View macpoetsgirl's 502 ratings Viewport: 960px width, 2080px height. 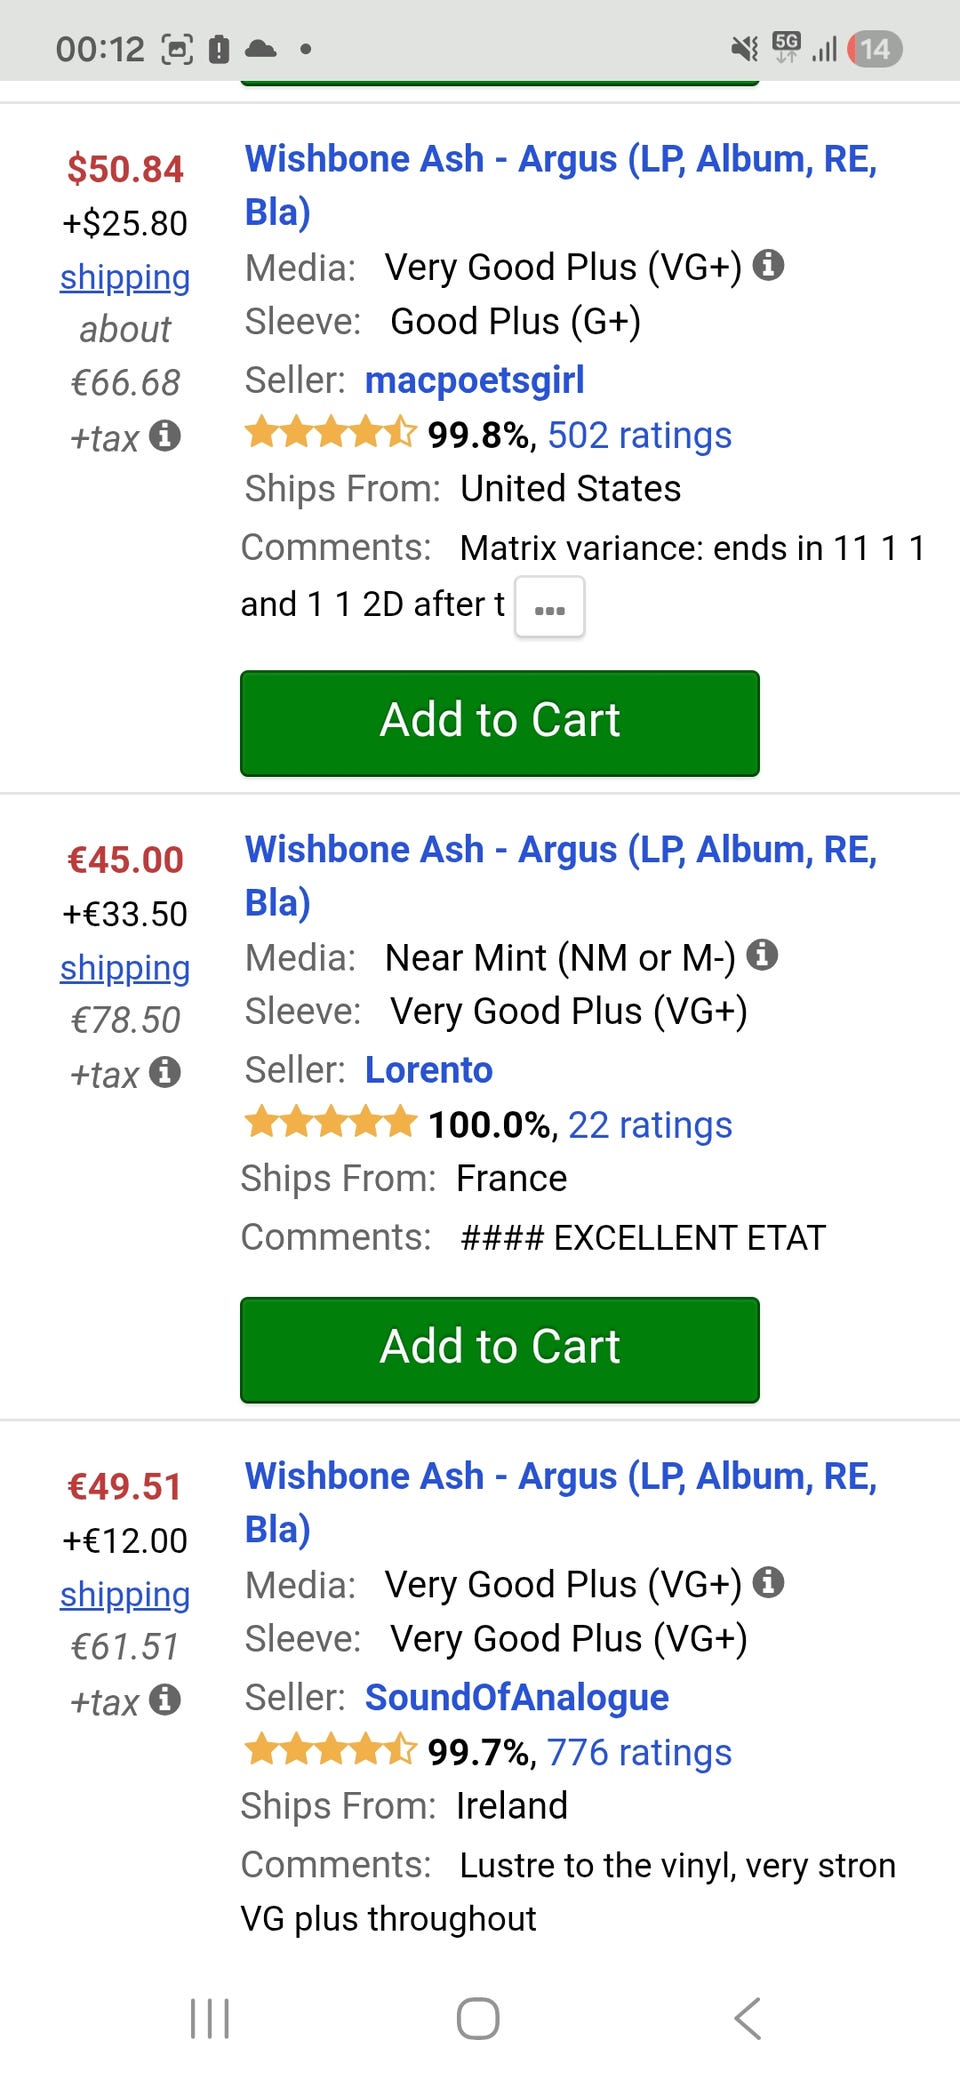(x=639, y=435)
